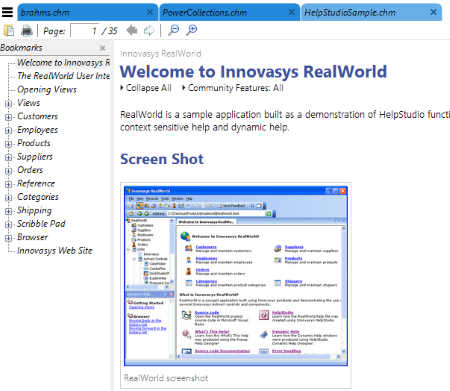Switch to the PowerCollections.chm tab
This screenshot has height=391, width=450.
coord(229,12)
